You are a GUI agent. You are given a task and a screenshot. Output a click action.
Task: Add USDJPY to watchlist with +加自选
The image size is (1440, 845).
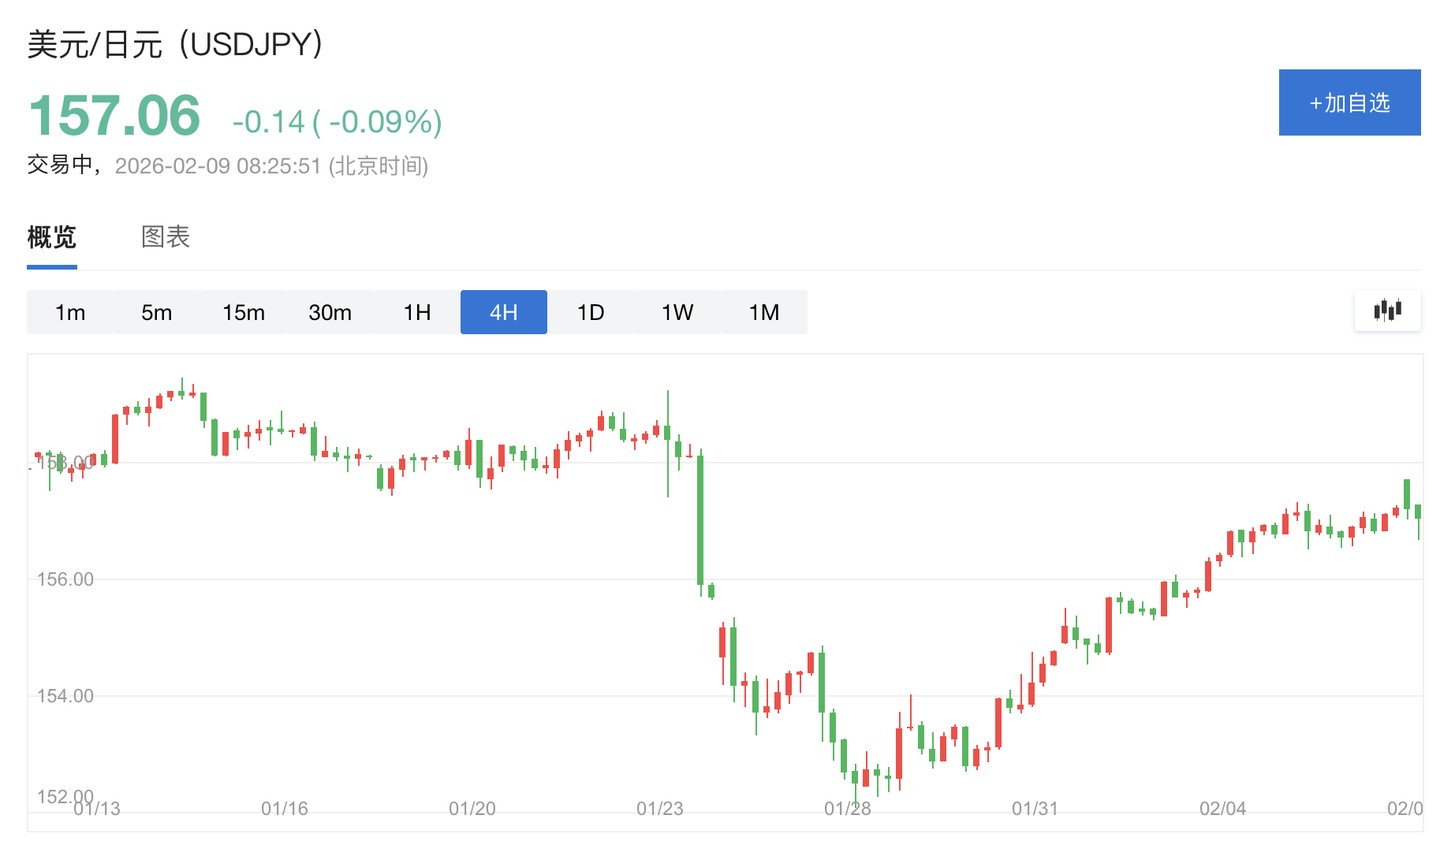point(1349,103)
